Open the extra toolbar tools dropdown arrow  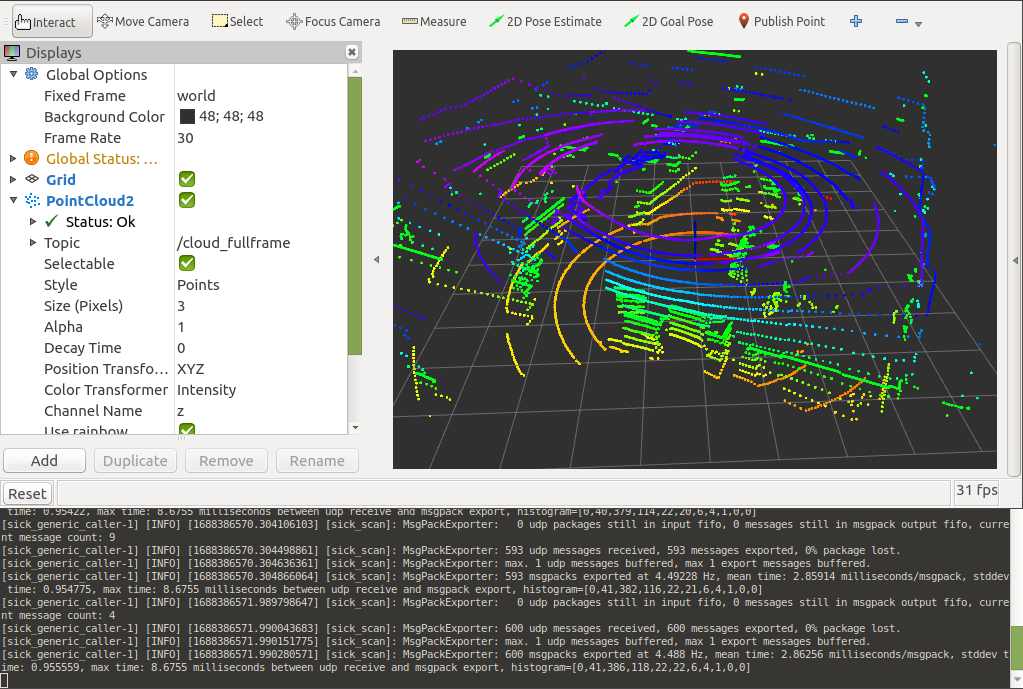(917, 23)
